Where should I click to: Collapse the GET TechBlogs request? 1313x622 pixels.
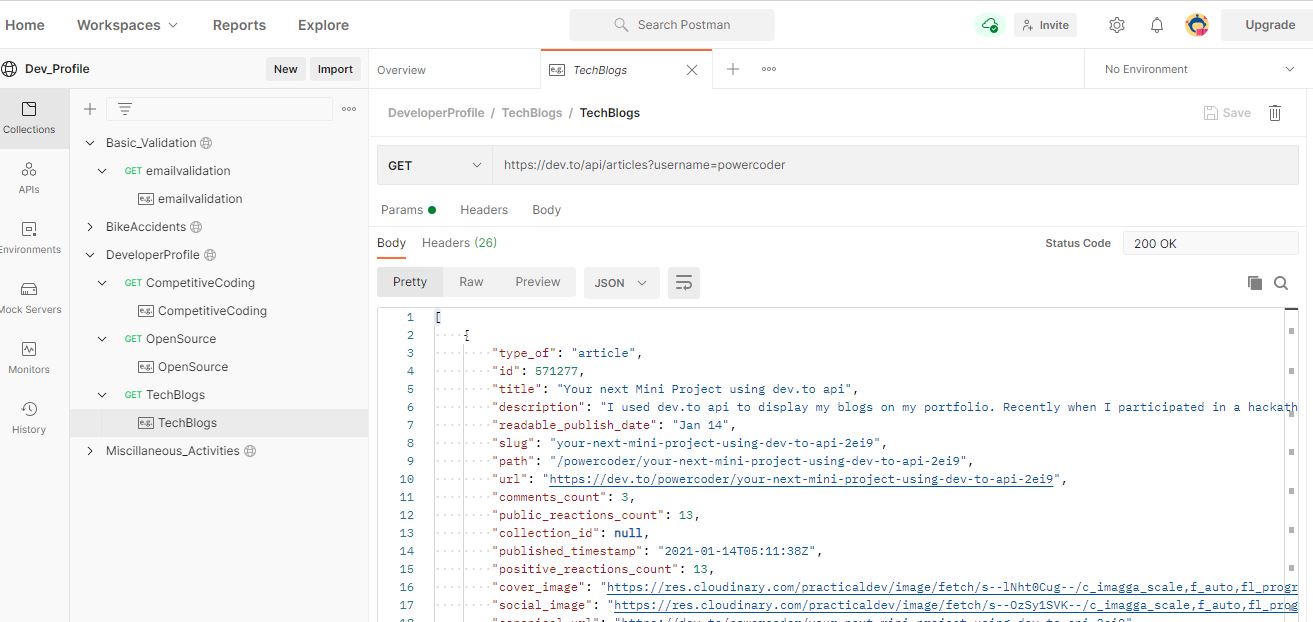click(x=103, y=395)
